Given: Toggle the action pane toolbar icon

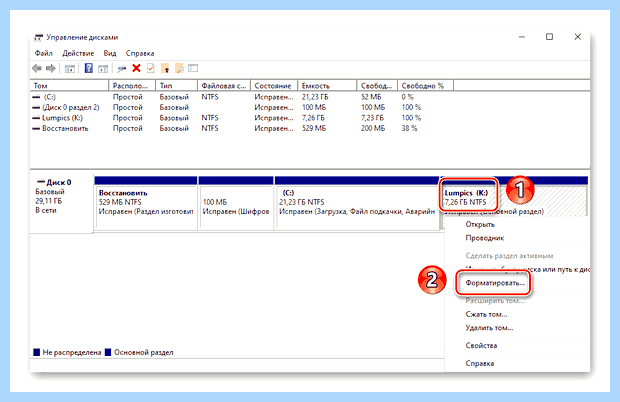Looking at the screenshot, I should (x=103, y=69).
